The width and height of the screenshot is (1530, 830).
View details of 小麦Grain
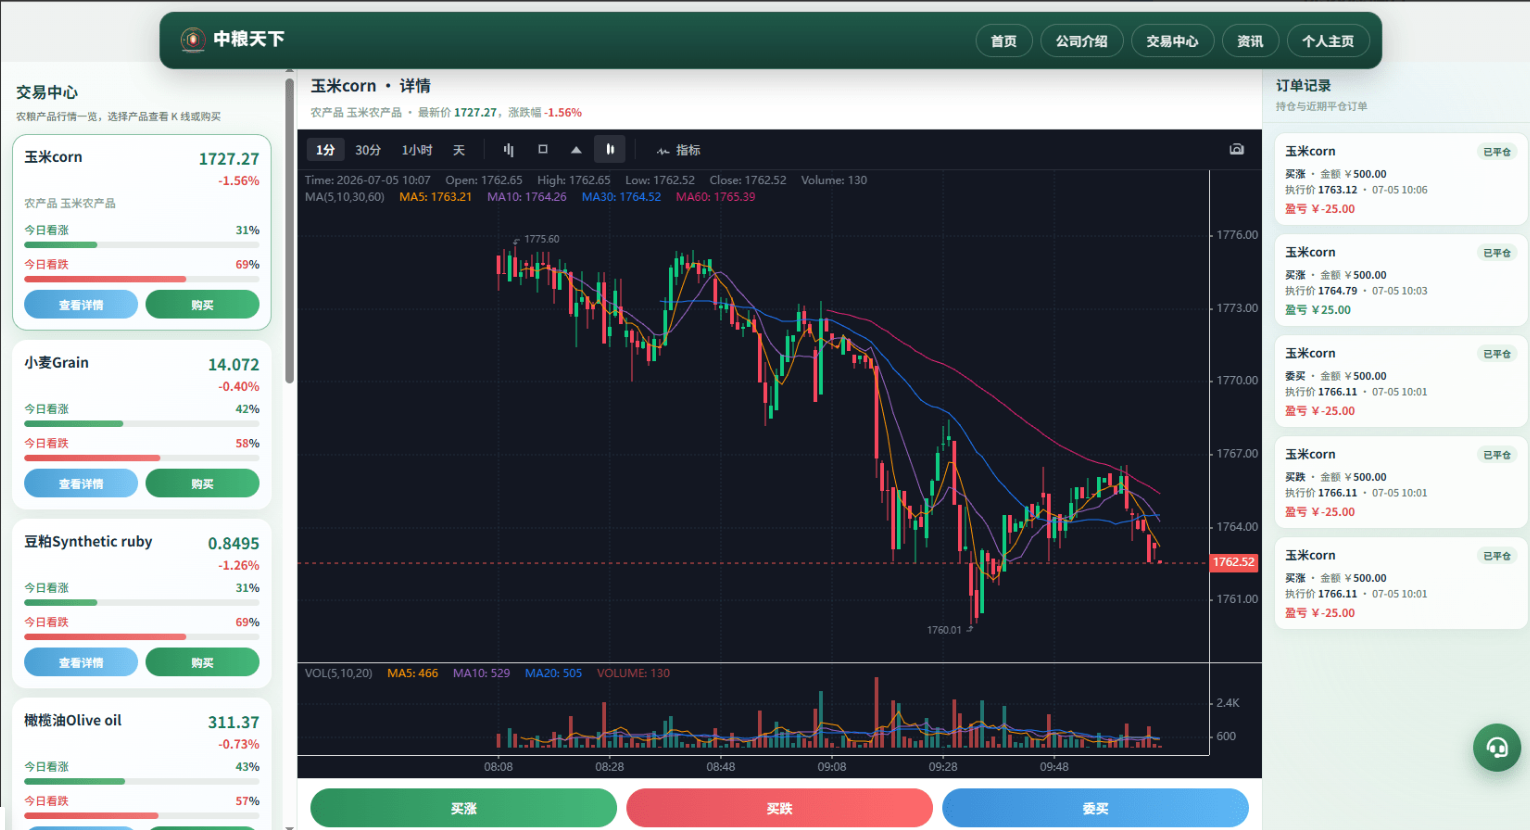click(81, 484)
